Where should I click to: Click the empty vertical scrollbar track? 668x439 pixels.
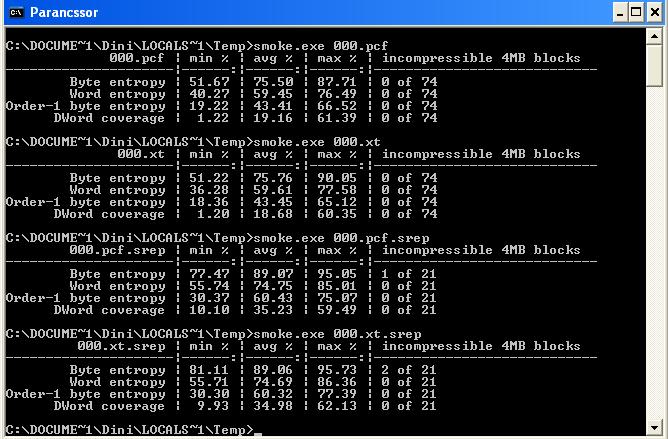point(654,253)
